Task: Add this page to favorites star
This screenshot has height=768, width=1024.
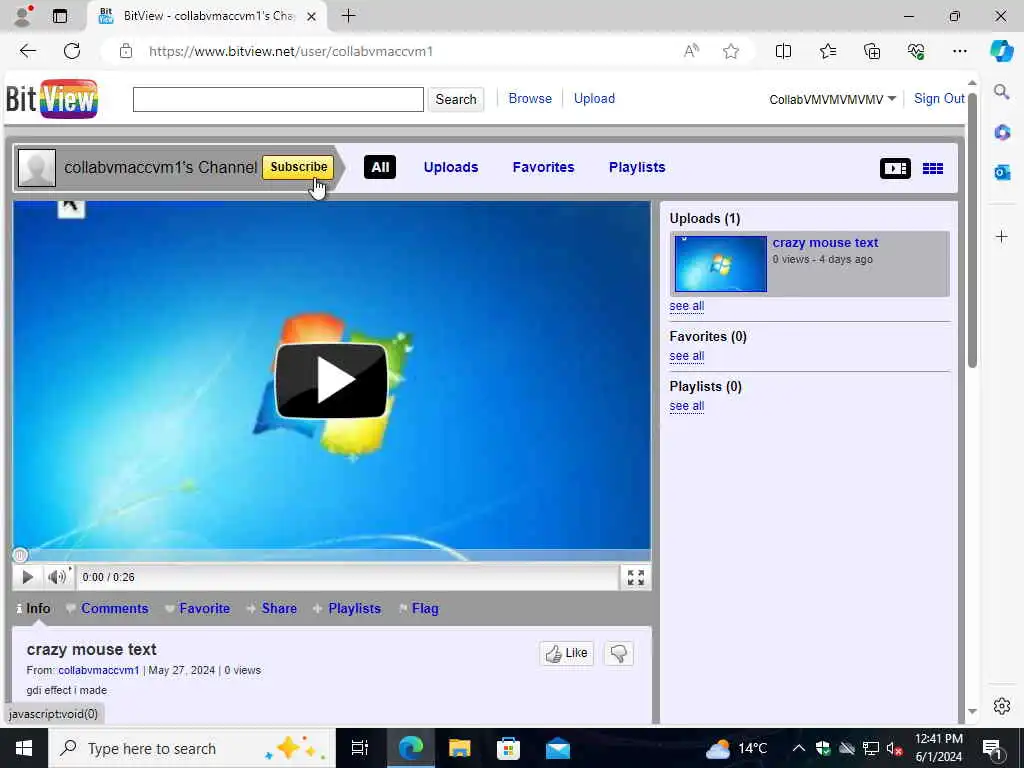Action: [x=731, y=51]
